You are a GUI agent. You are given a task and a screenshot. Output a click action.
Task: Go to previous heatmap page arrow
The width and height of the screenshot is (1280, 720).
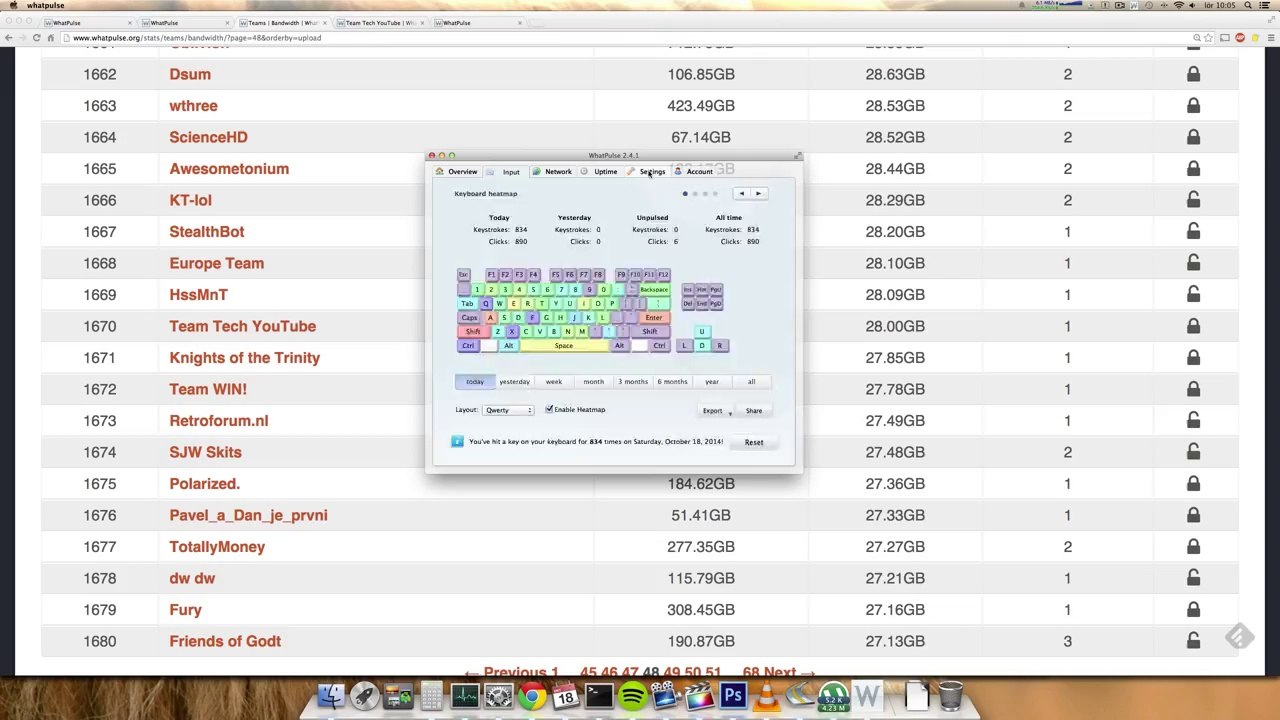[x=741, y=194]
